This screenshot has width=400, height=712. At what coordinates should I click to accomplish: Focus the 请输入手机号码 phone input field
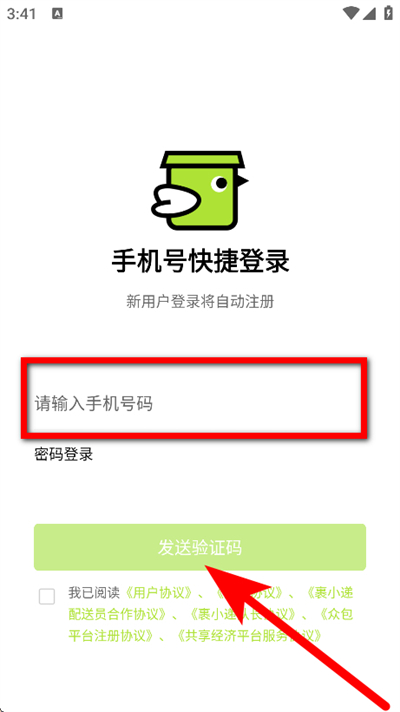(193, 403)
